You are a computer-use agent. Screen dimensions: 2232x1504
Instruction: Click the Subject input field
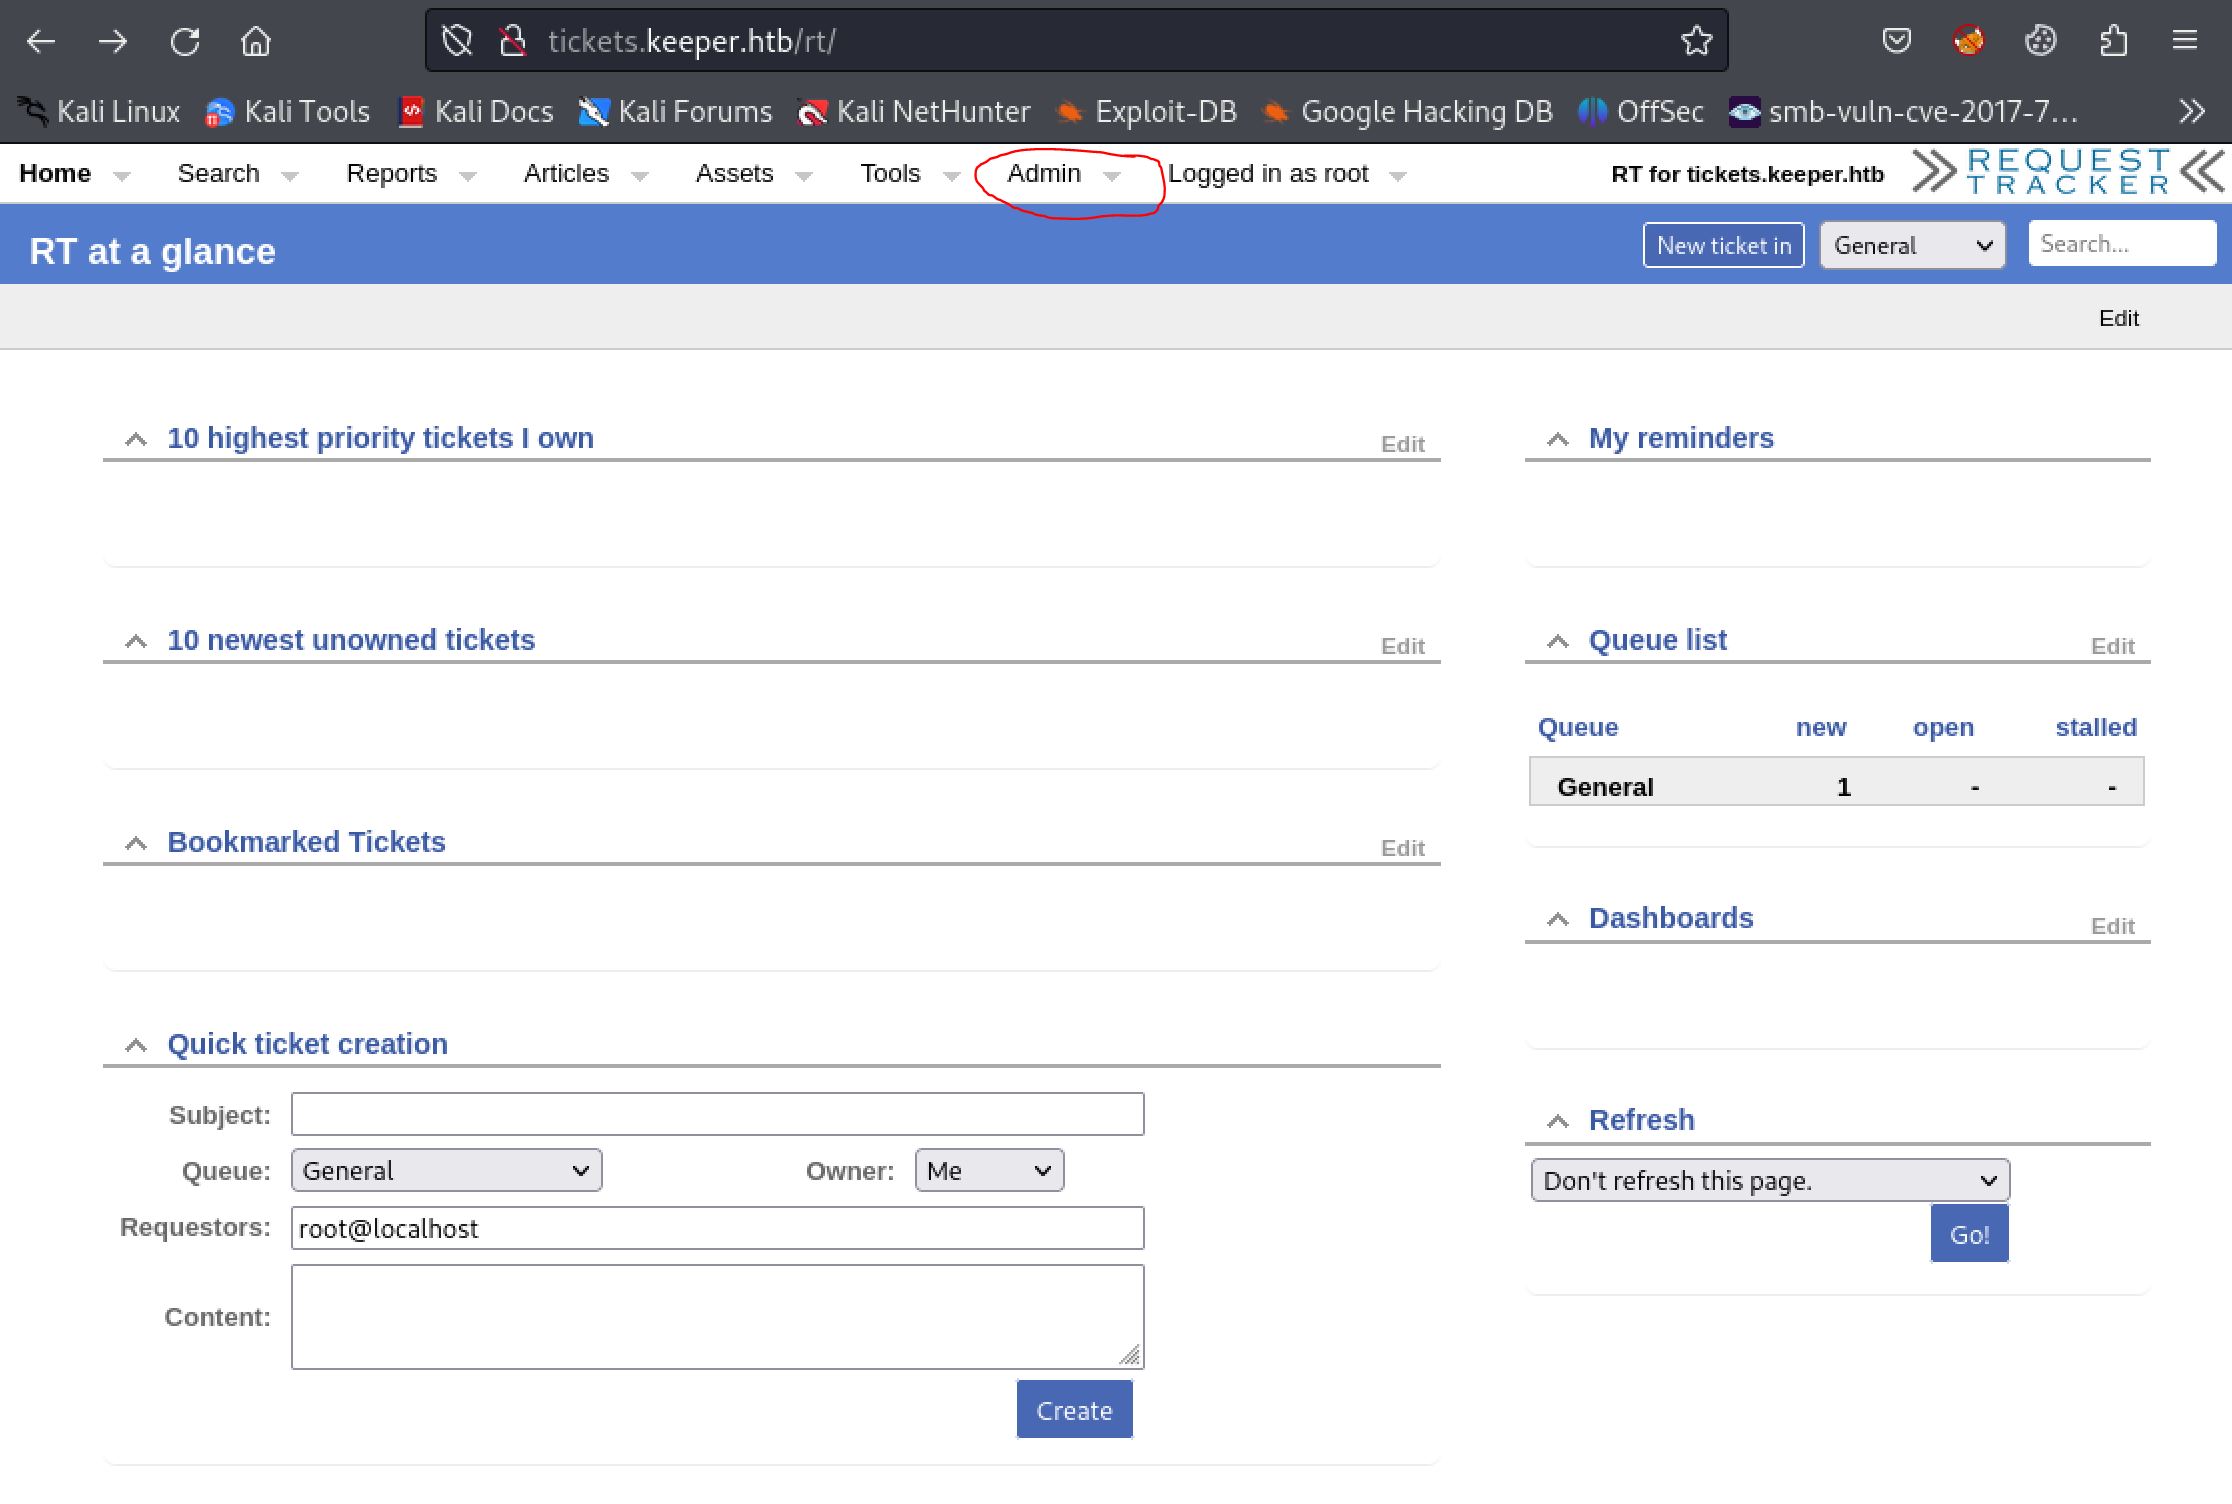(717, 1114)
